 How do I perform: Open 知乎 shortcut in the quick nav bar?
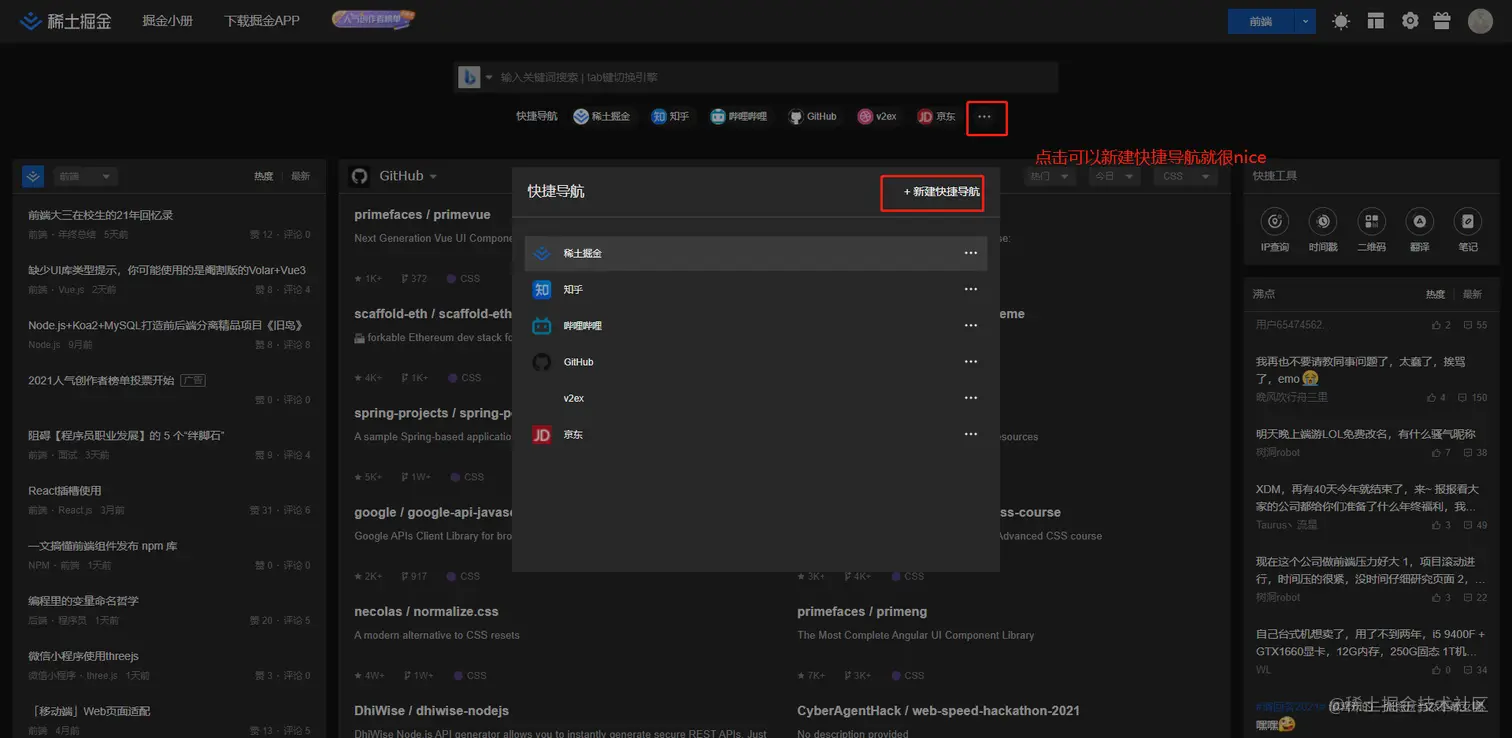click(x=670, y=117)
